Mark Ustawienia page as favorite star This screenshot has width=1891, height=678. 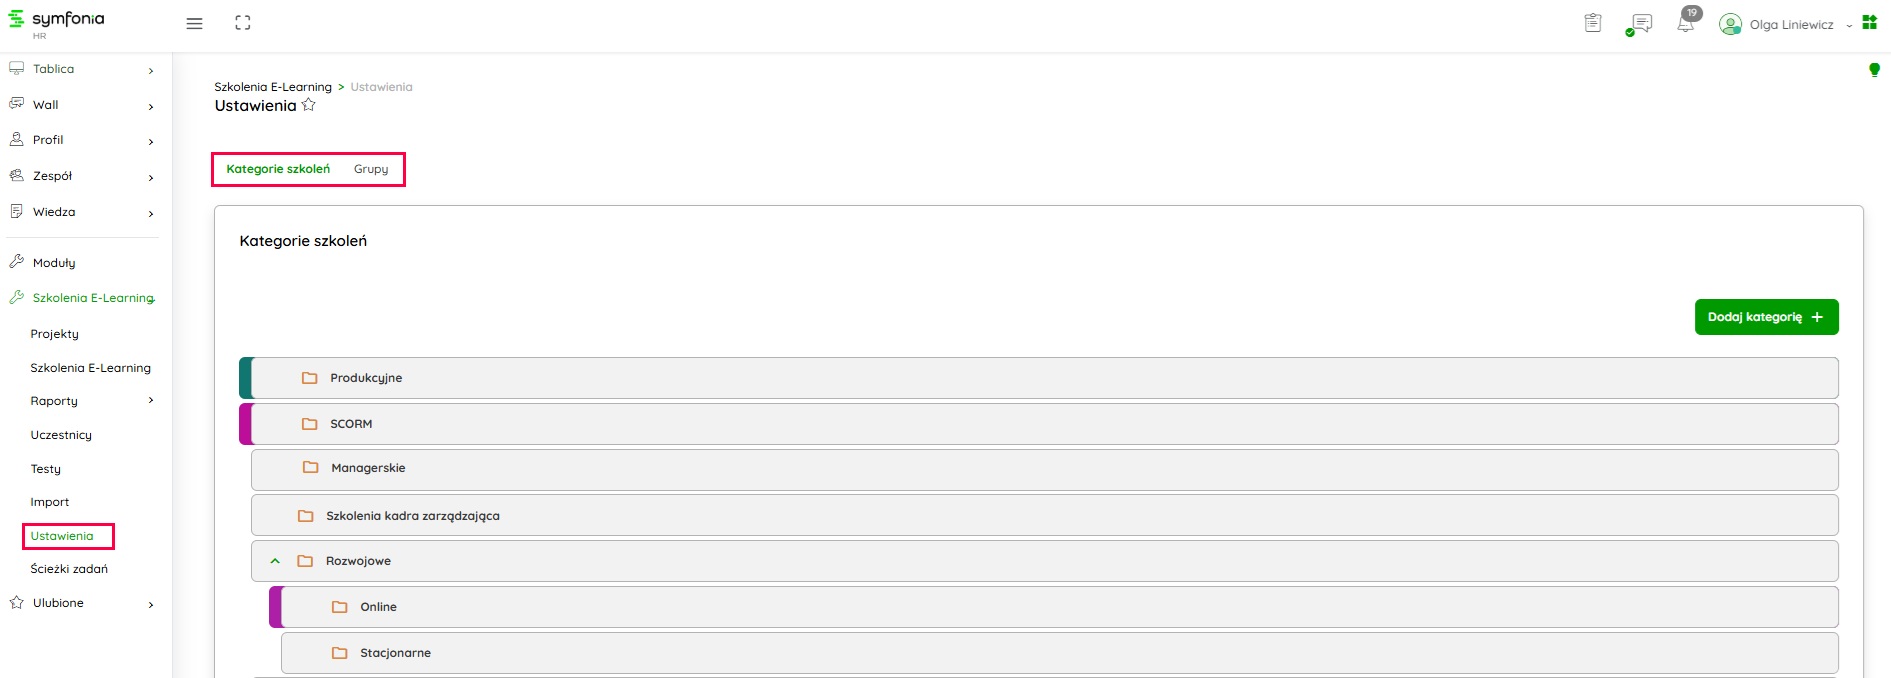309,105
